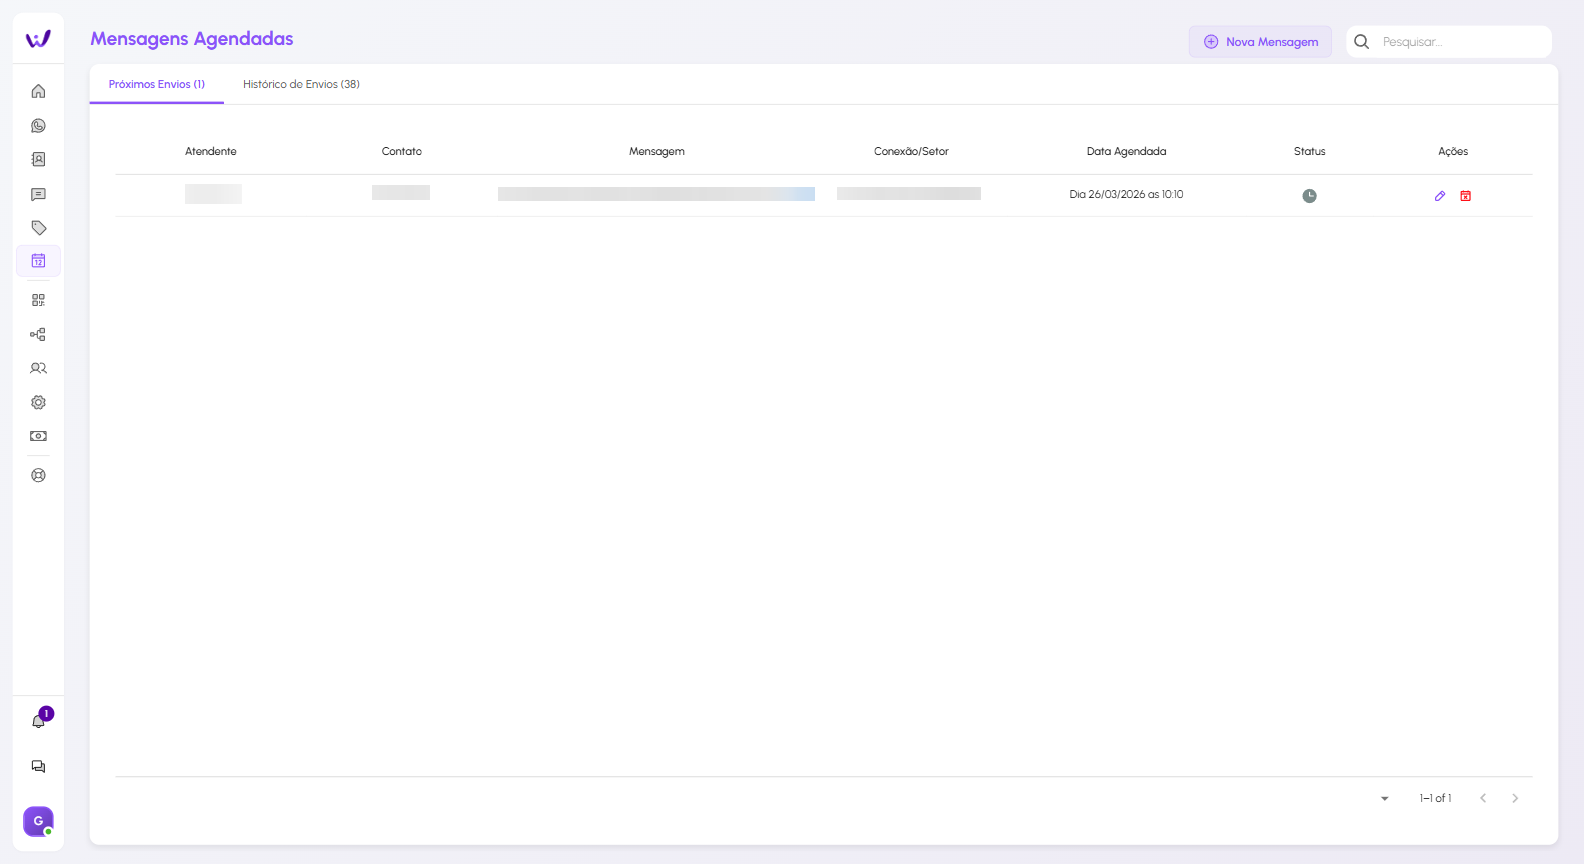Open the user avatar "G" menu

[x=38, y=821]
